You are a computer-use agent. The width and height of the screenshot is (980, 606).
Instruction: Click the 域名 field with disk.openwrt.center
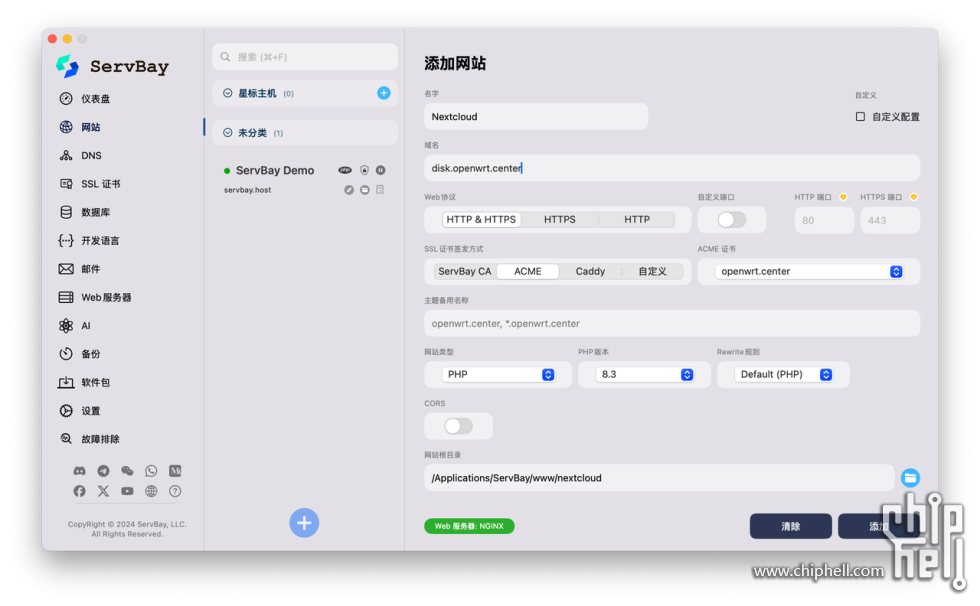pyautogui.click(x=672, y=168)
